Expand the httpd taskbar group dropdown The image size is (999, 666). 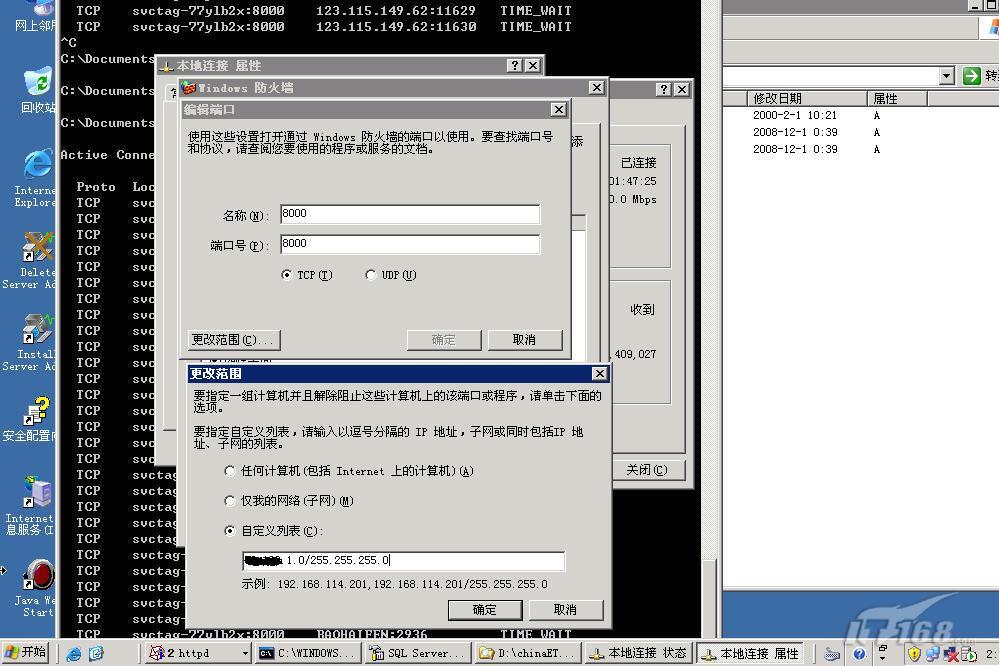pos(245,654)
